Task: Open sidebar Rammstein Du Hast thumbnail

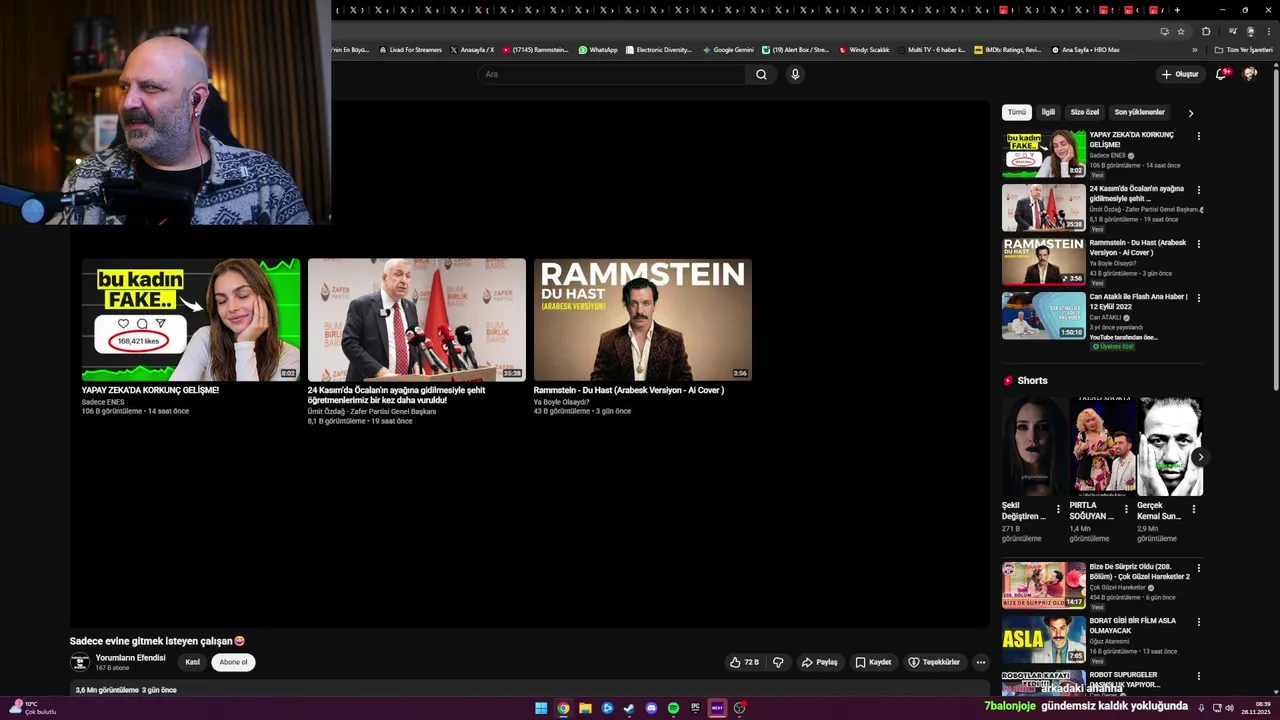Action: 1044,261
